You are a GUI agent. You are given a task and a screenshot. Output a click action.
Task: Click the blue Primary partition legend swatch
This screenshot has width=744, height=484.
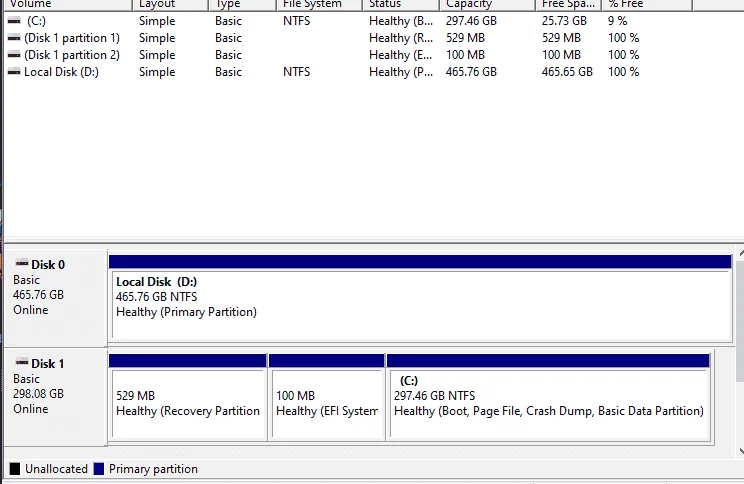click(99, 469)
